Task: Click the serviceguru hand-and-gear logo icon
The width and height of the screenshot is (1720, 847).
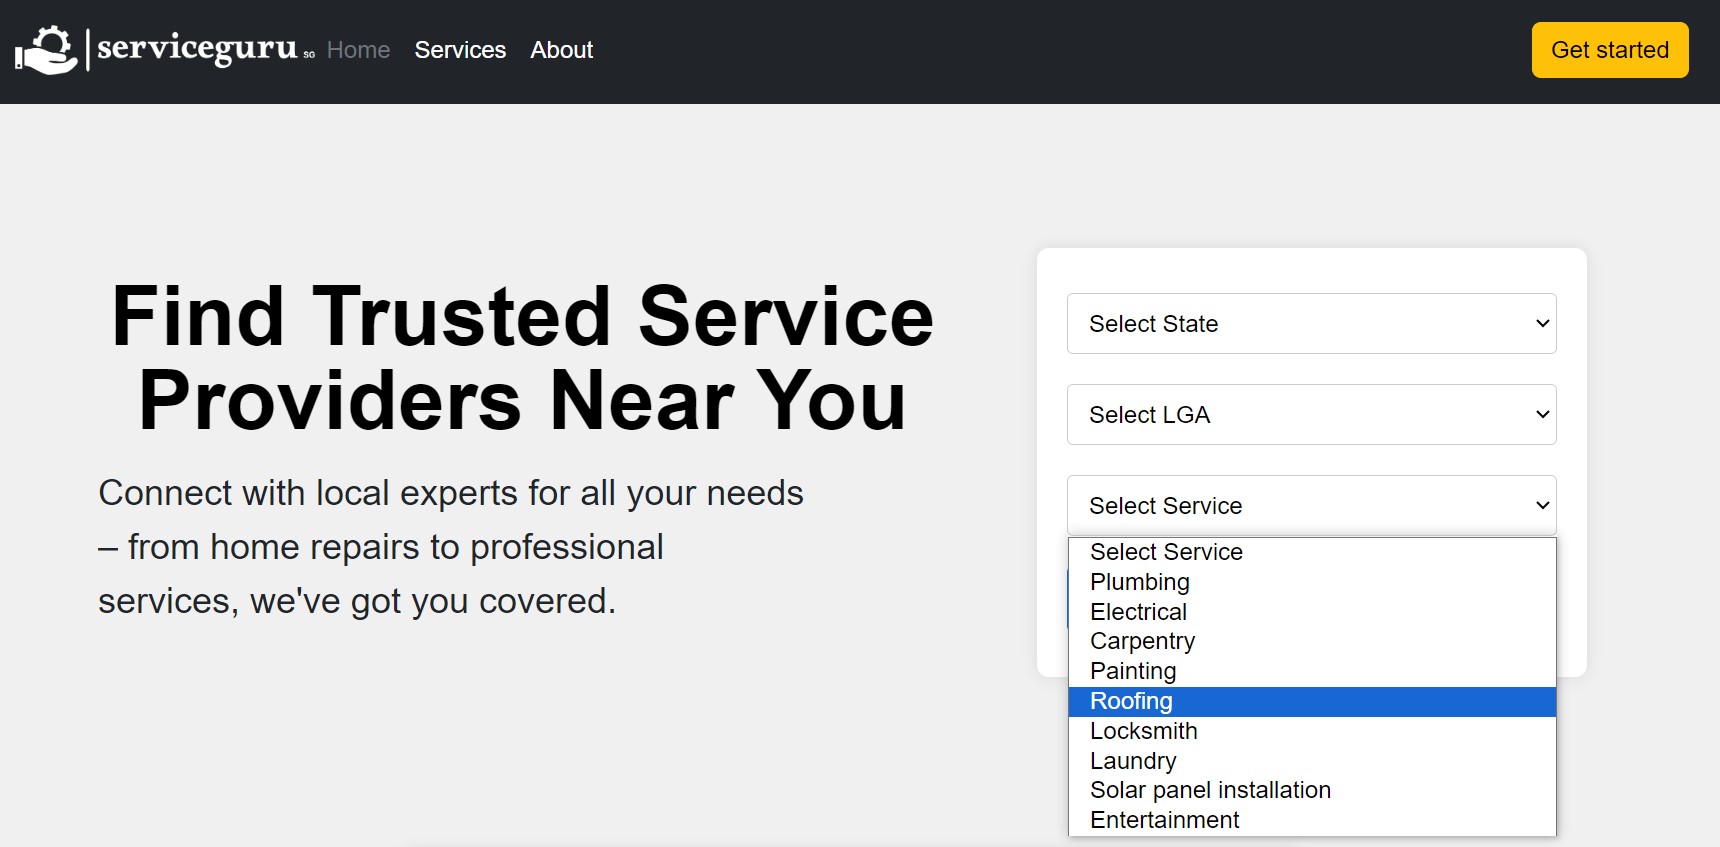Action: click(46, 50)
